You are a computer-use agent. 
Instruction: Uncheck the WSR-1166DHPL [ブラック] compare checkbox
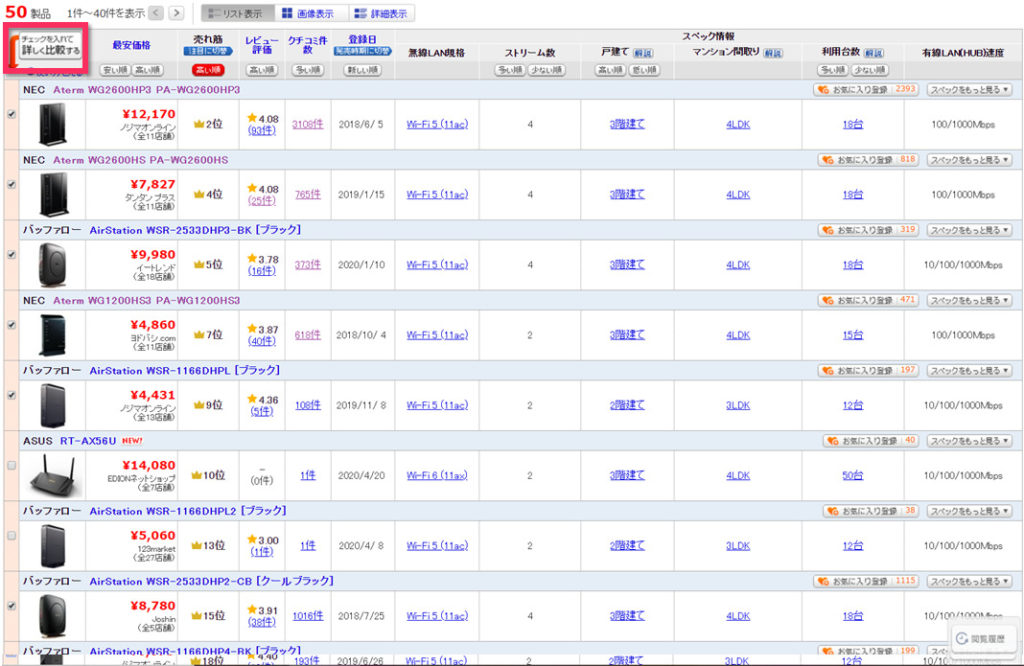click(11, 395)
